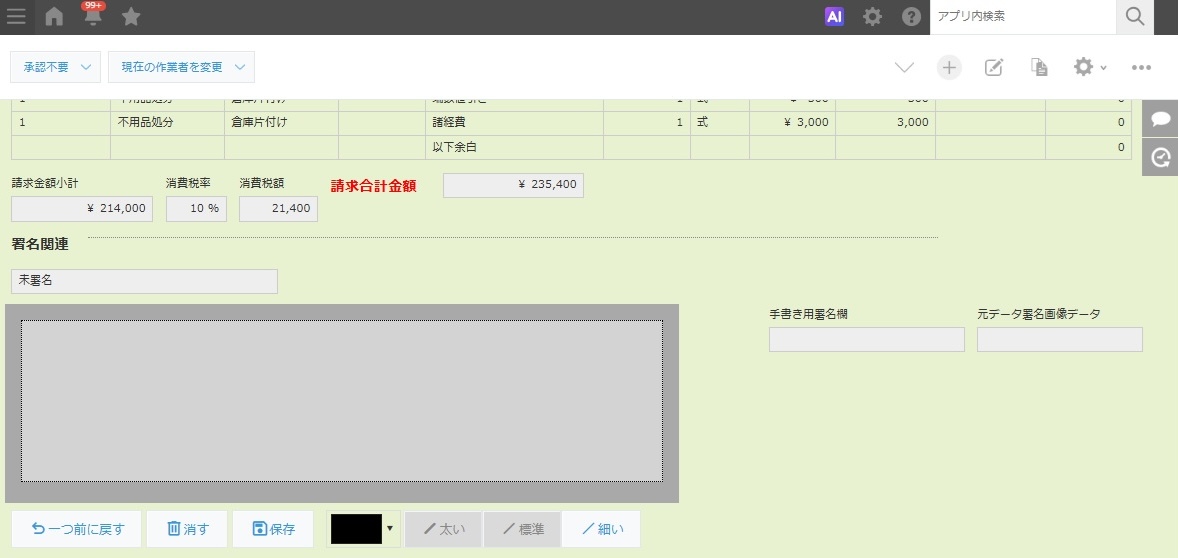The width and height of the screenshot is (1178, 558).
Task: Edit the record with pencil icon
Action: click(x=993, y=68)
